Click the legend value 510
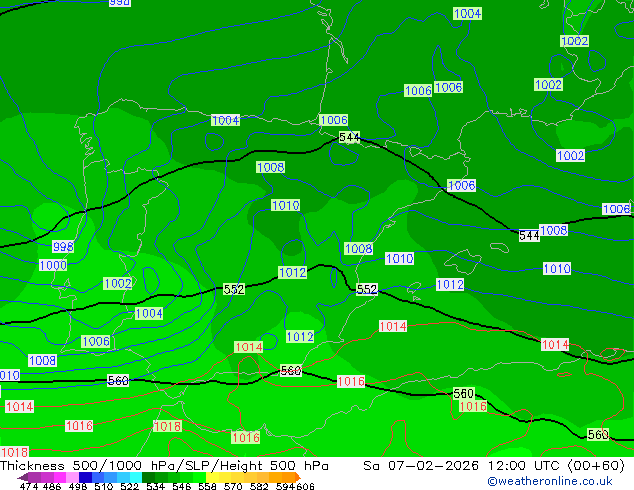This screenshot has width=634, height=490. coord(104,486)
